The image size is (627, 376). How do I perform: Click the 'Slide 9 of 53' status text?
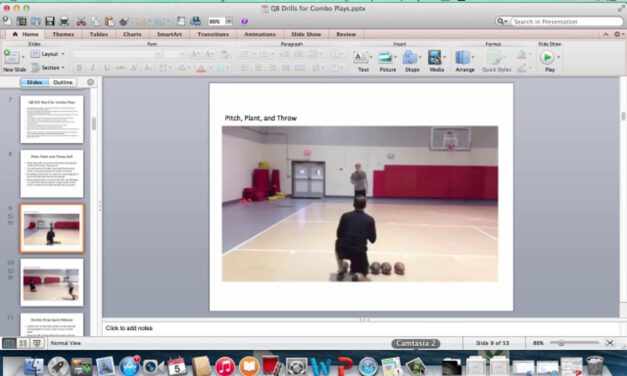click(x=492, y=343)
